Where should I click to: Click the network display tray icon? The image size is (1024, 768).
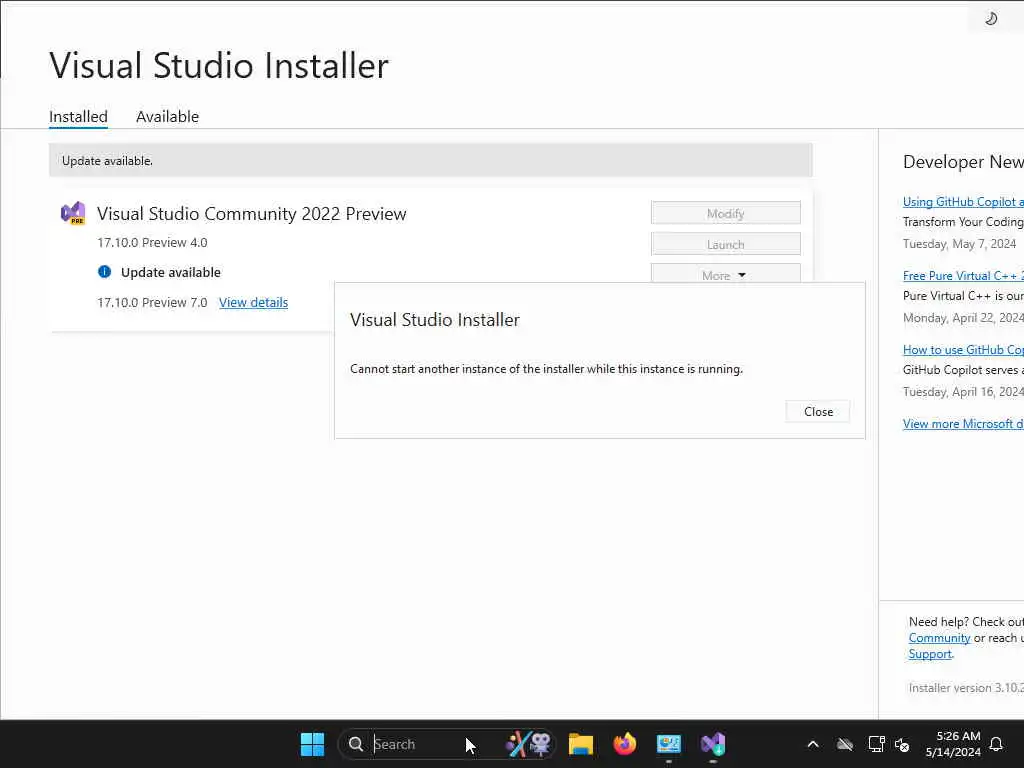point(876,744)
